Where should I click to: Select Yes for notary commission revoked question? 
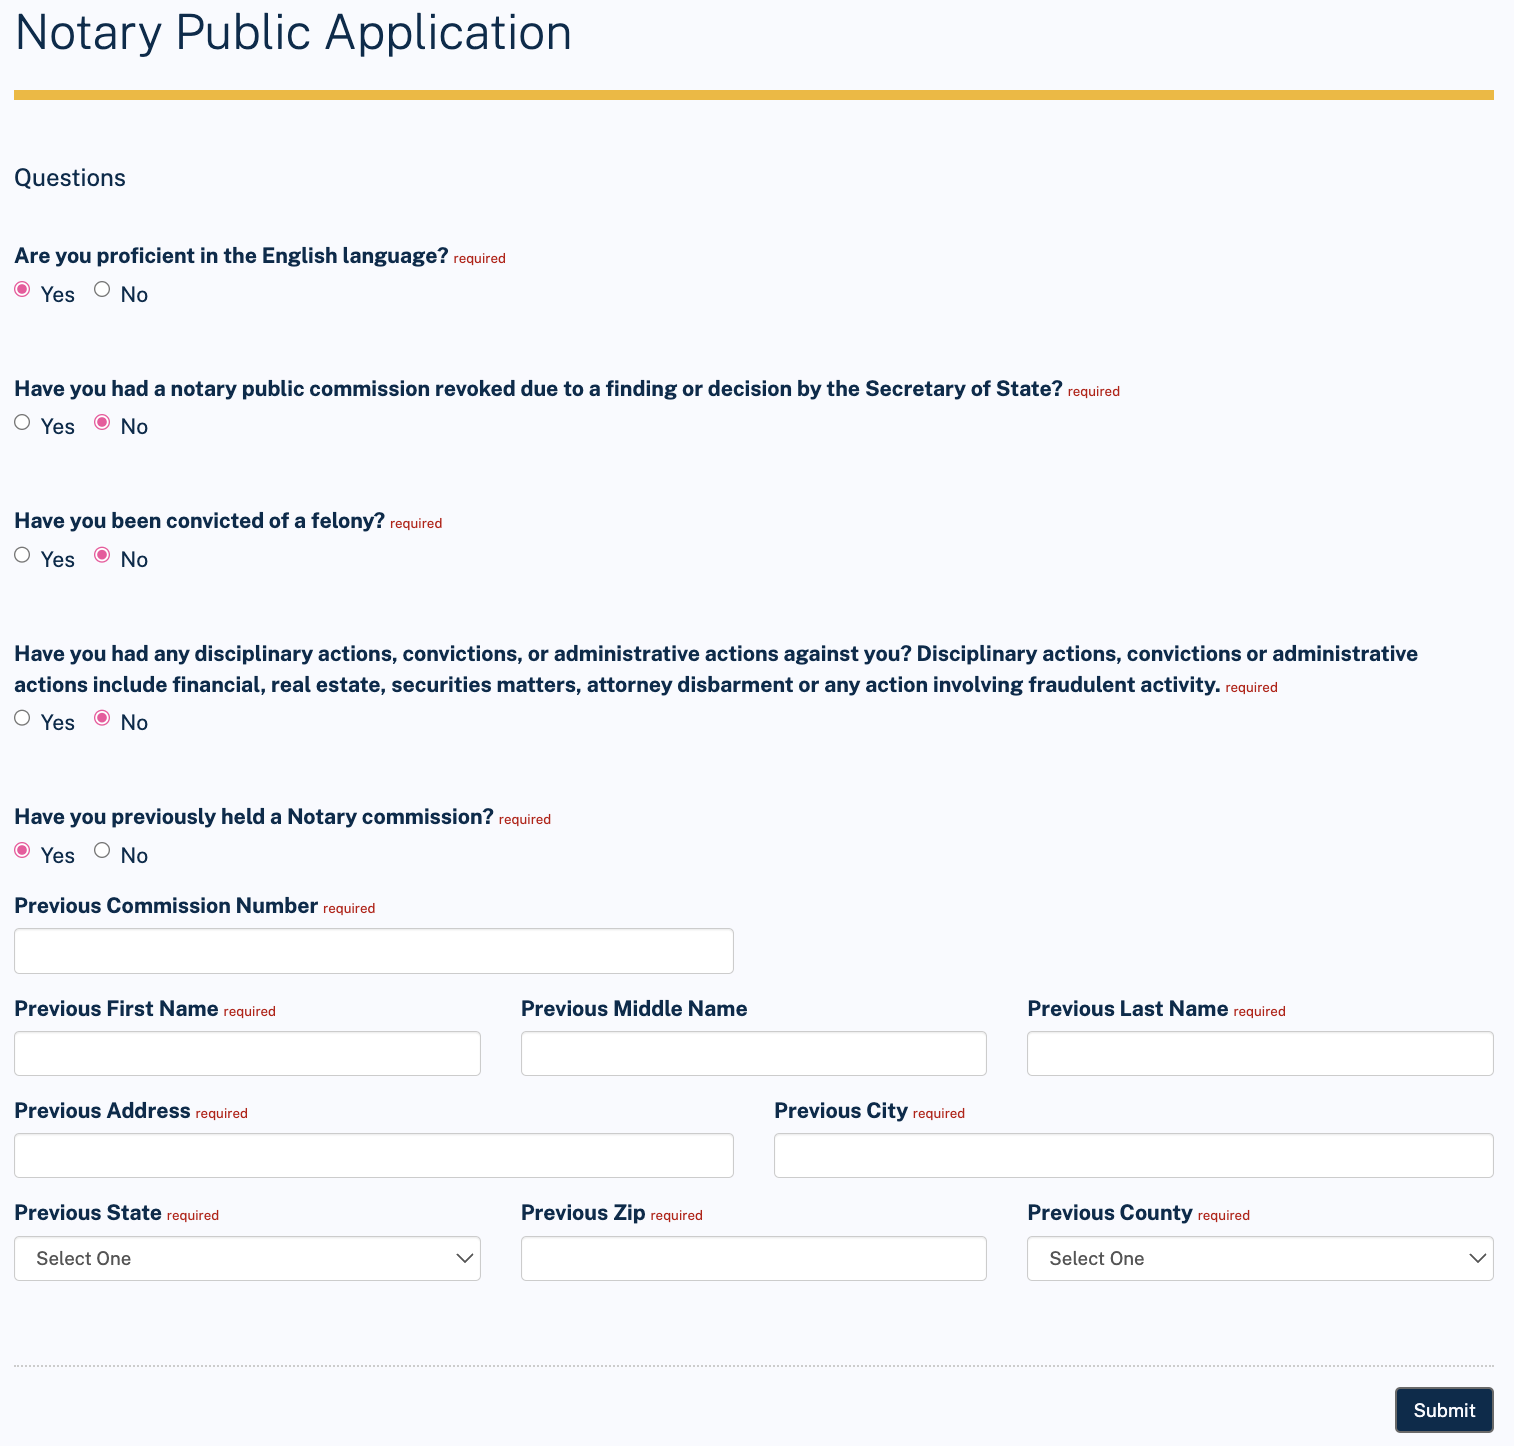coord(22,422)
